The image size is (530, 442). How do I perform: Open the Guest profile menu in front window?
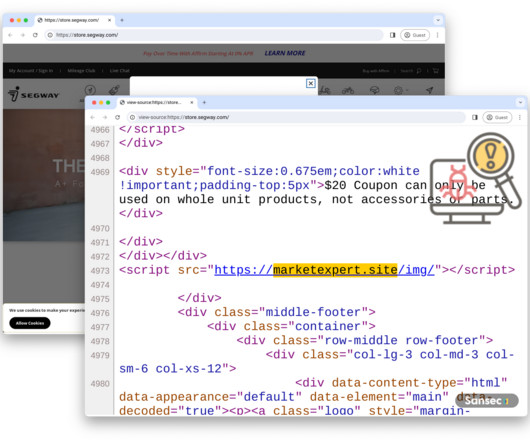pos(497,117)
